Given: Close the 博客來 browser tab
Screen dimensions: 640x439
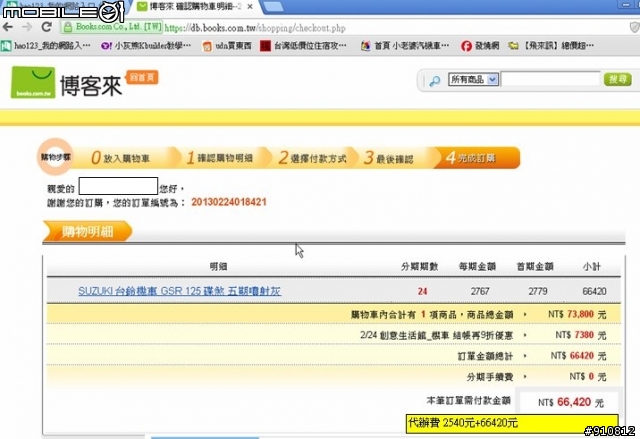Looking at the screenshot, I should click(250, 7).
